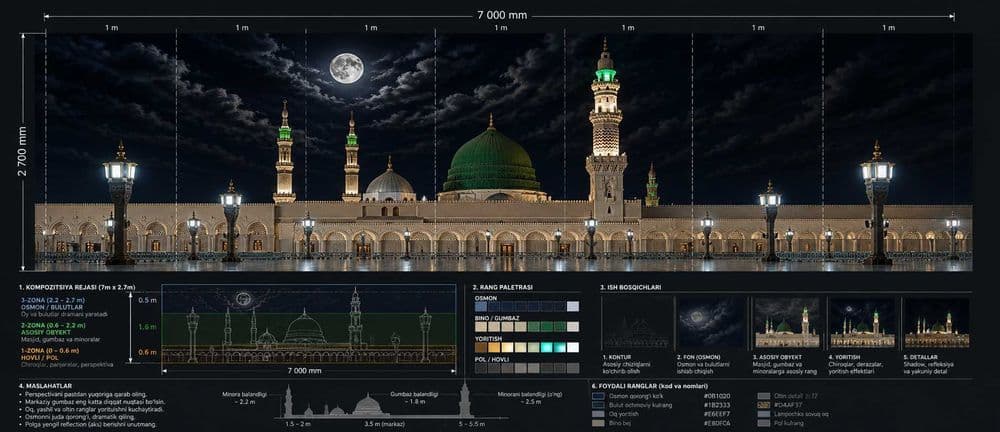Select first beige swatch in BINO / GUMBAZ row
The image size is (1000, 432).
(x=481, y=327)
